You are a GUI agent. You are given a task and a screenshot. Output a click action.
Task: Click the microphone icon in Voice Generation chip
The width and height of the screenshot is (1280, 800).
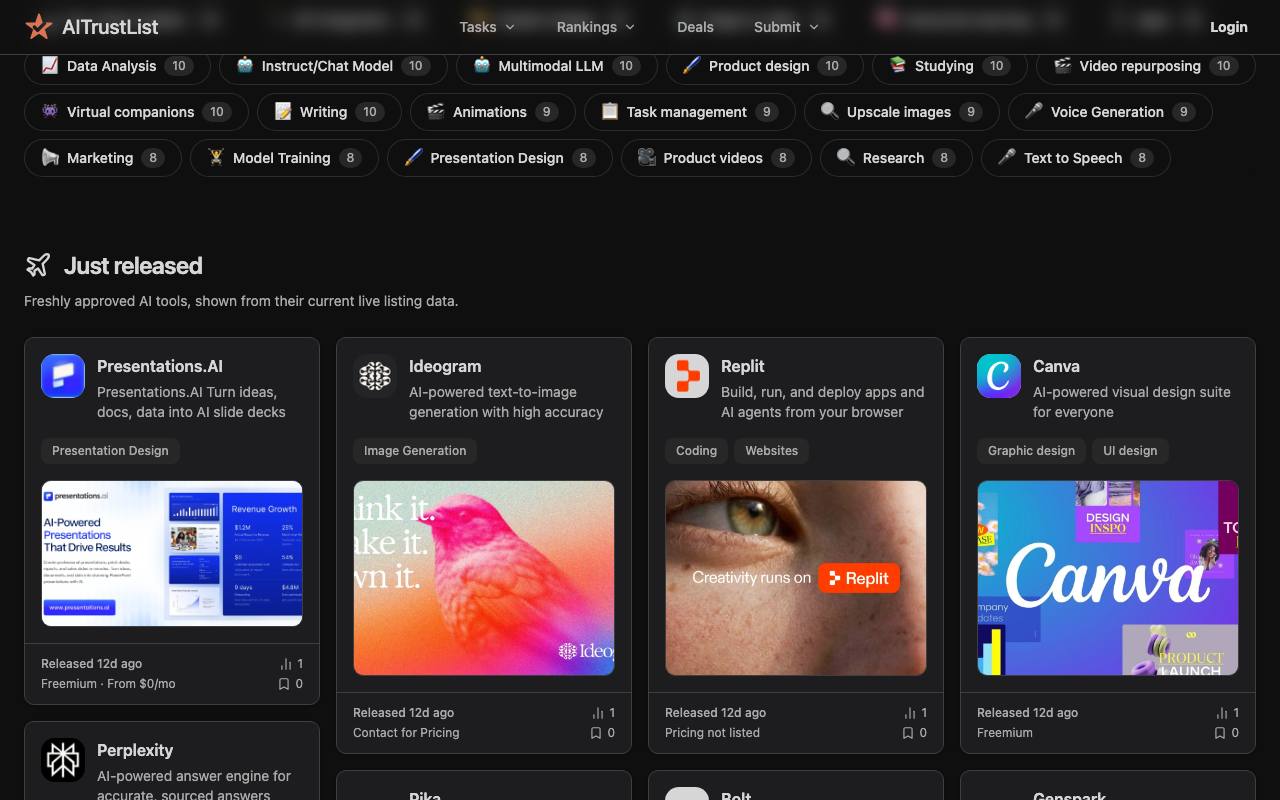[1034, 111]
